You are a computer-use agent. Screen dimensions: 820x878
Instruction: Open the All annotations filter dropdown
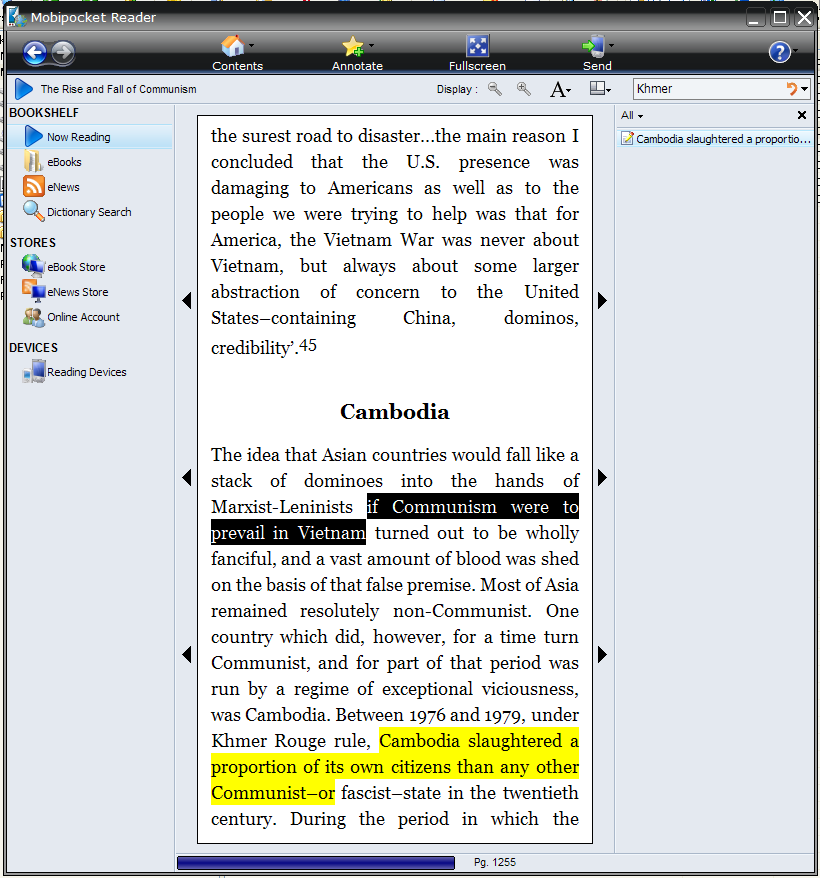[x=632, y=115]
